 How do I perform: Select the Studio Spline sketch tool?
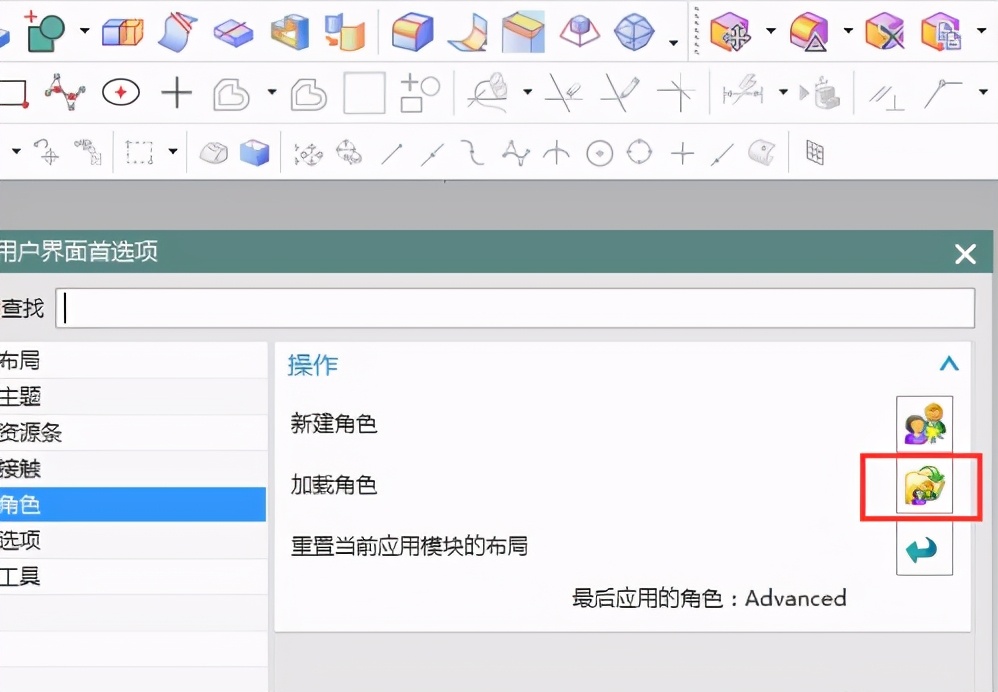tap(65, 93)
